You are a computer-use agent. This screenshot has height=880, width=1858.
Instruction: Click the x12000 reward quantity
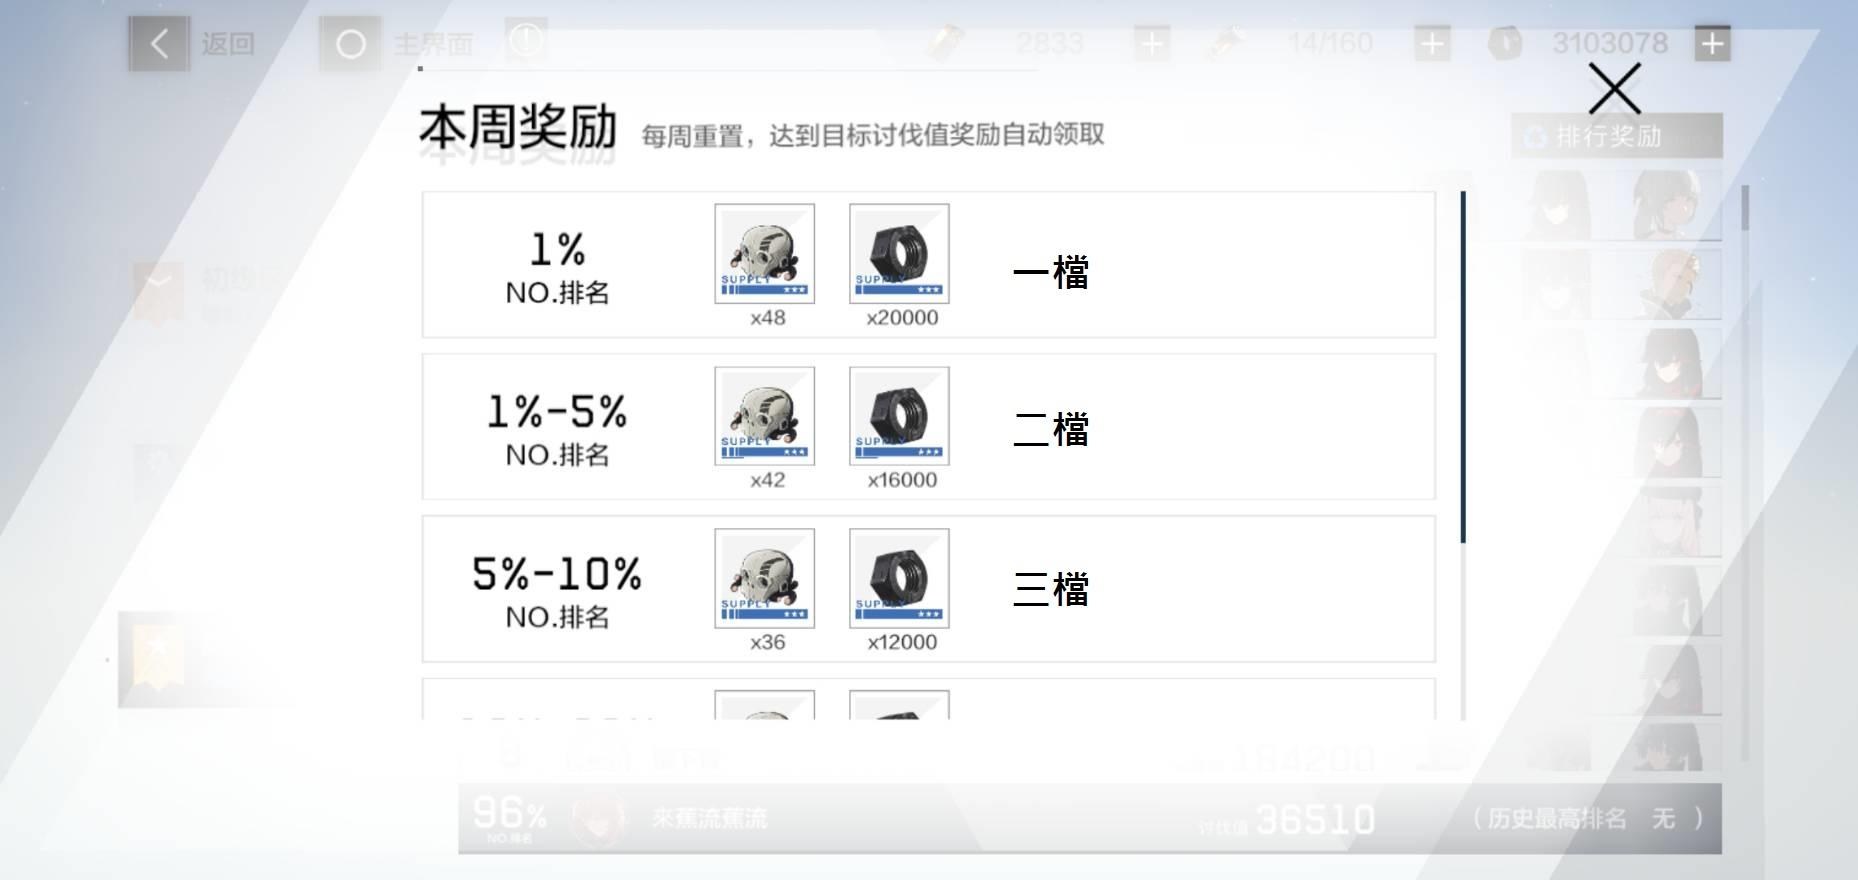(x=902, y=642)
